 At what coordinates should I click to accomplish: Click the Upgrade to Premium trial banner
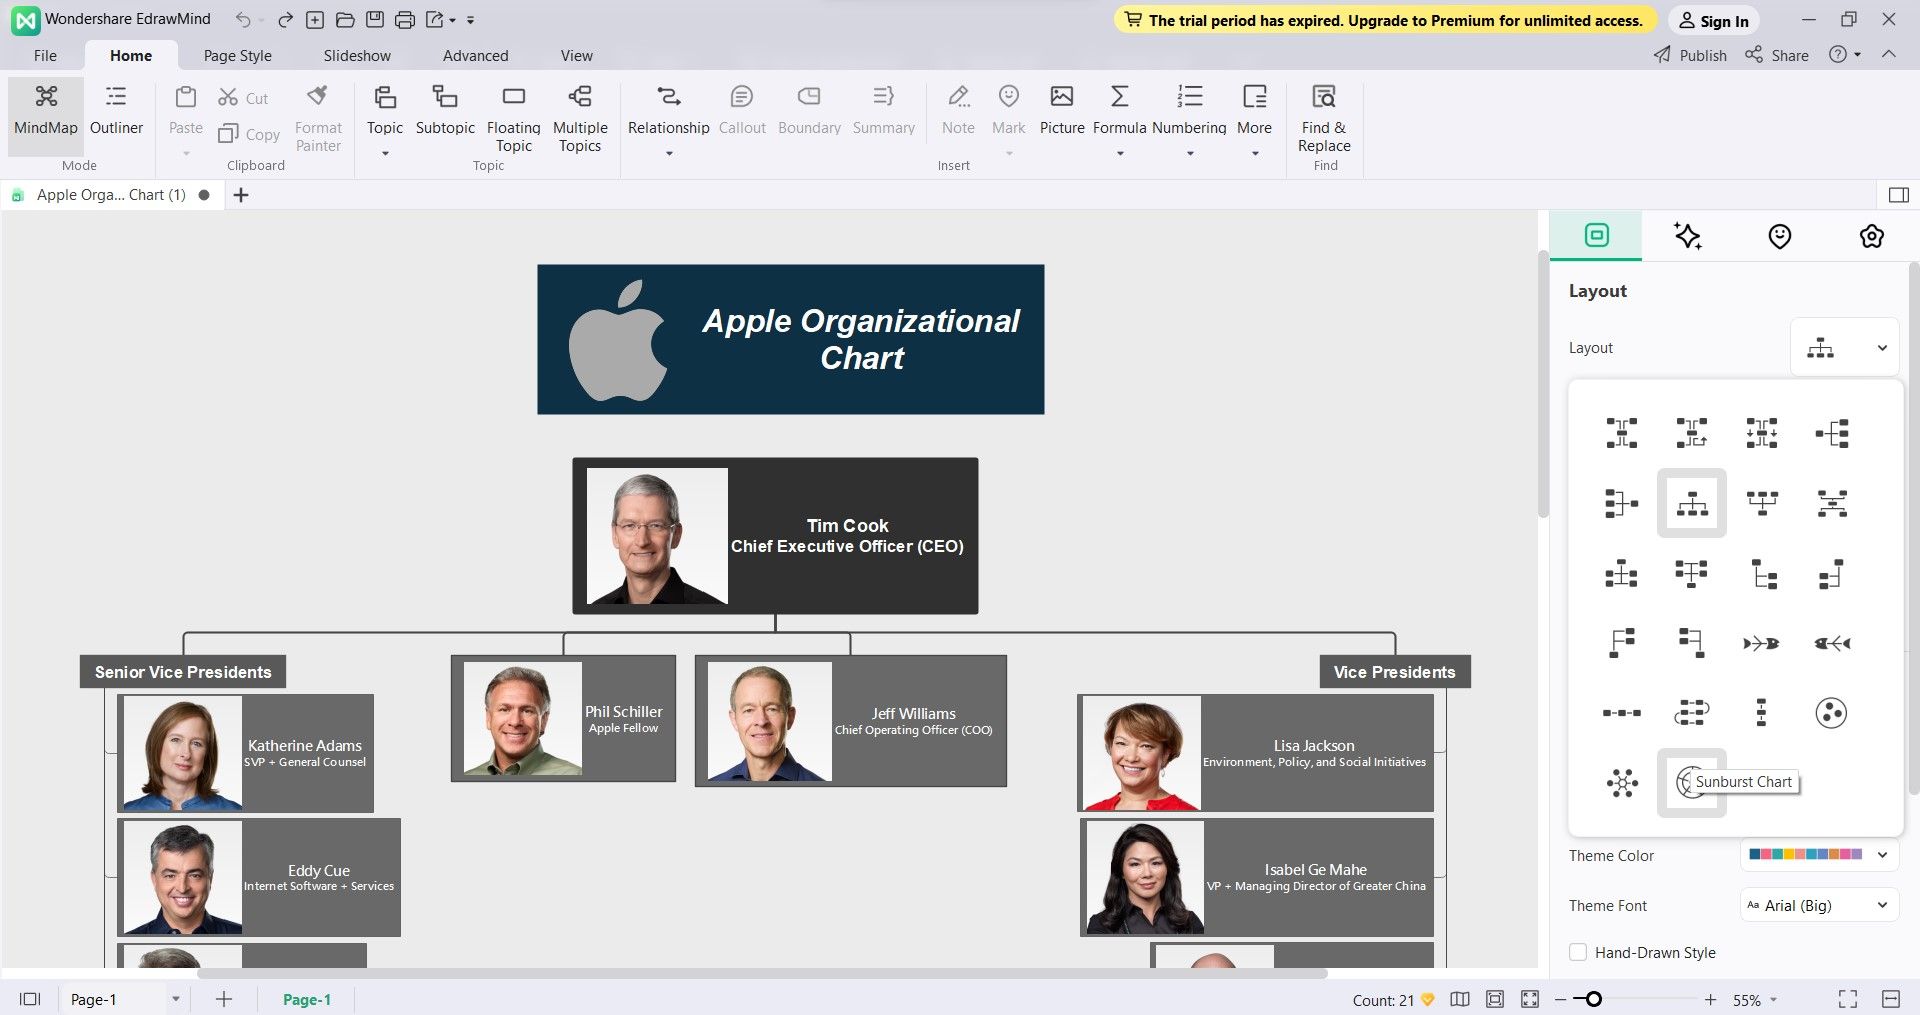pyautogui.click(x=1384, y=20)
